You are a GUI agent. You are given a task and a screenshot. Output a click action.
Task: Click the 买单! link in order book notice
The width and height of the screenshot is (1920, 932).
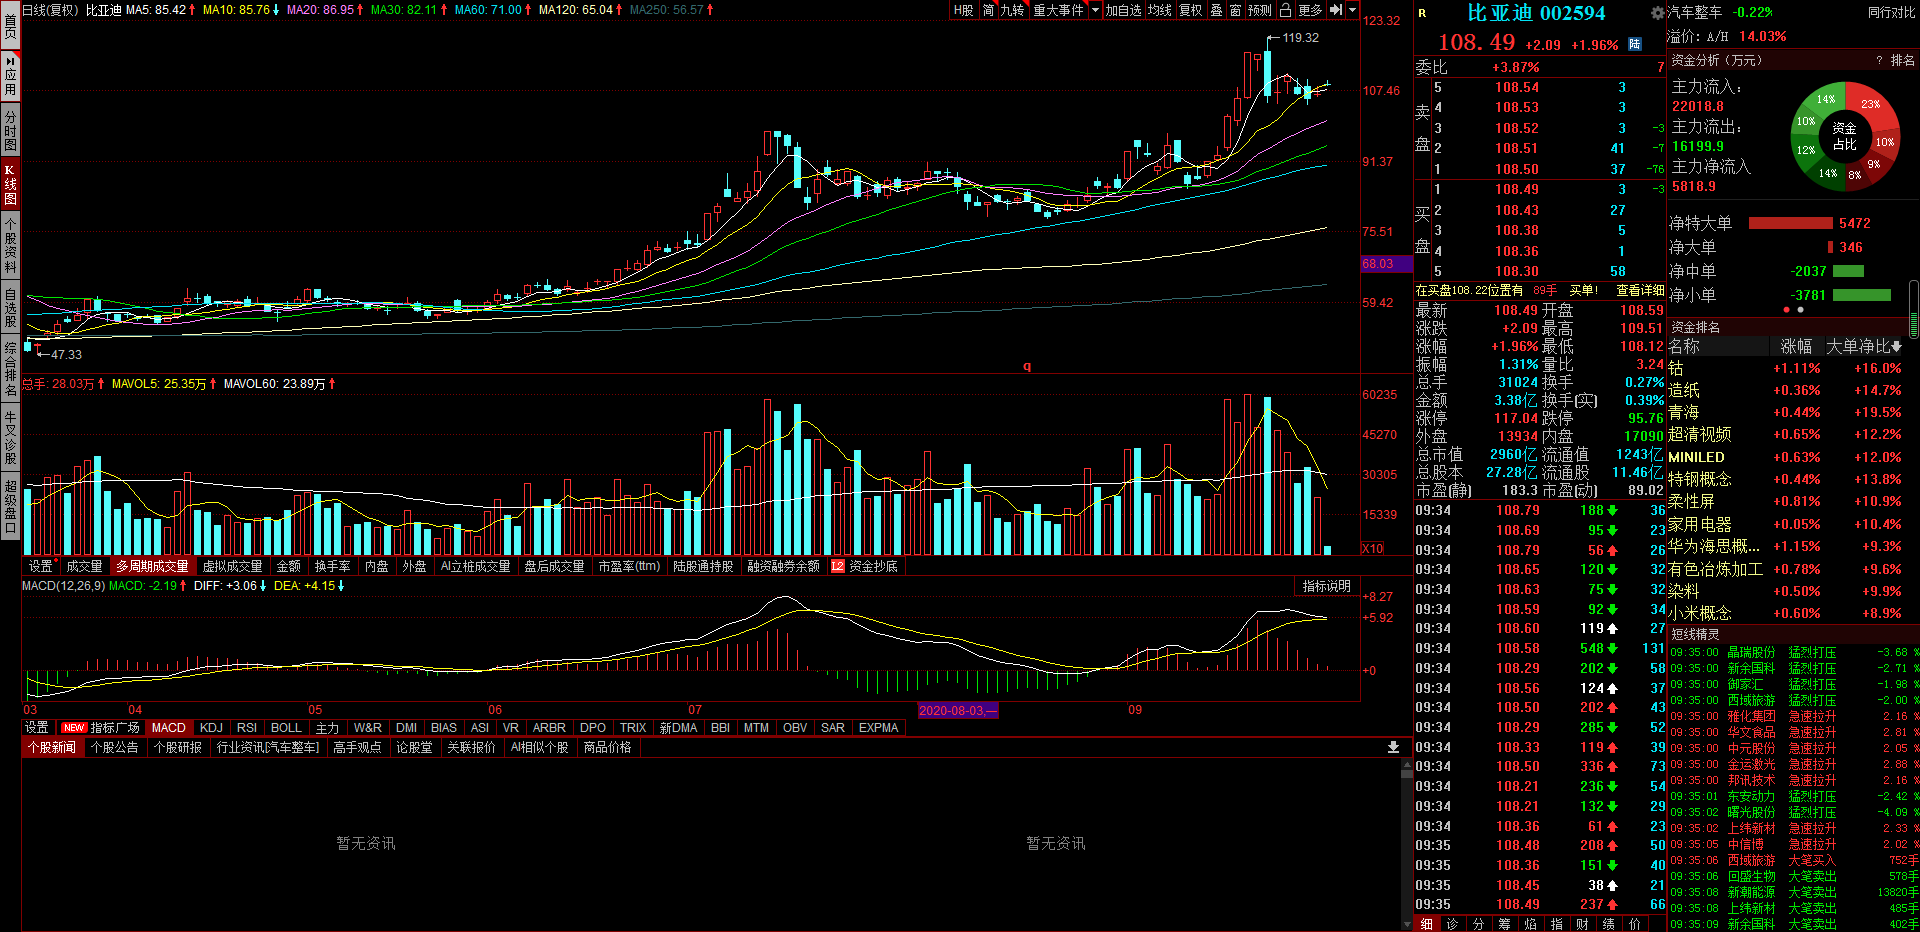(x=1583, y=290)
